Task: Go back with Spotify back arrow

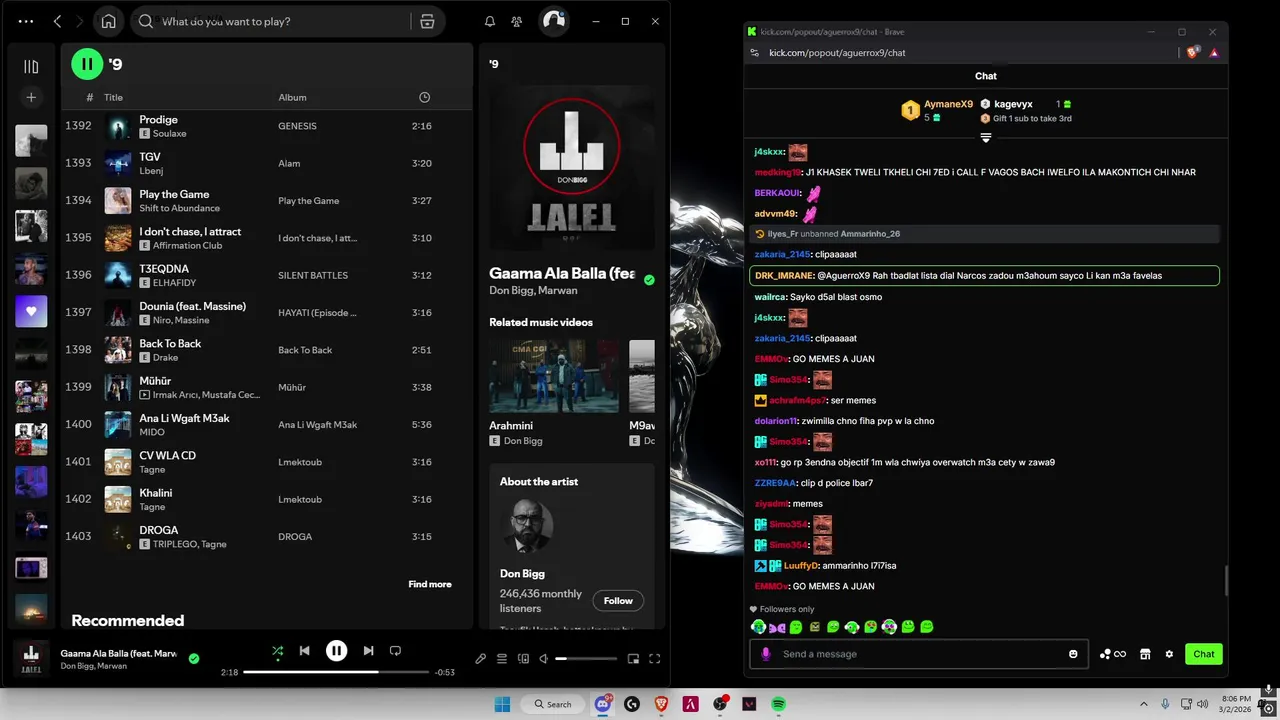Action: [x=57, y=21]
